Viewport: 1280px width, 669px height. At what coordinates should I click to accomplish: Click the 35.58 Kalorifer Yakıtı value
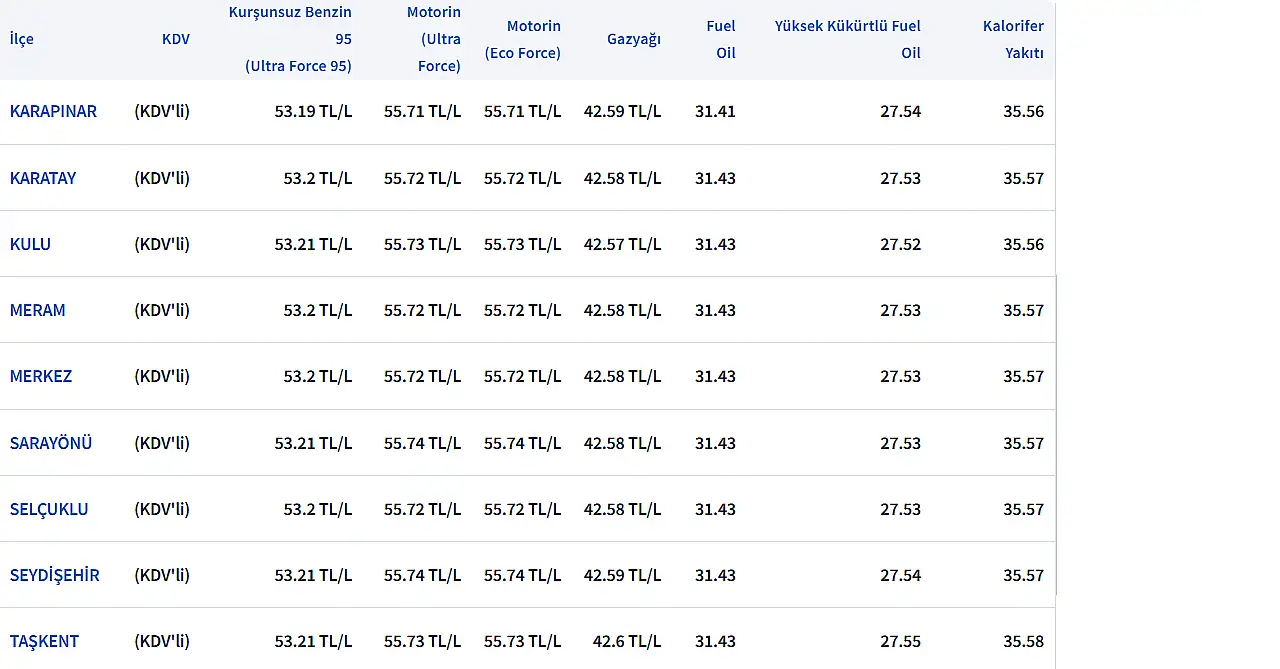pos(1023,641)
